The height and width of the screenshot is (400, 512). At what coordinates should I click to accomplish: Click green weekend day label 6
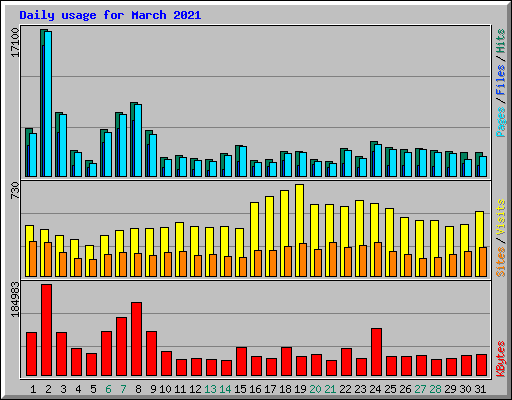[108, 389]
